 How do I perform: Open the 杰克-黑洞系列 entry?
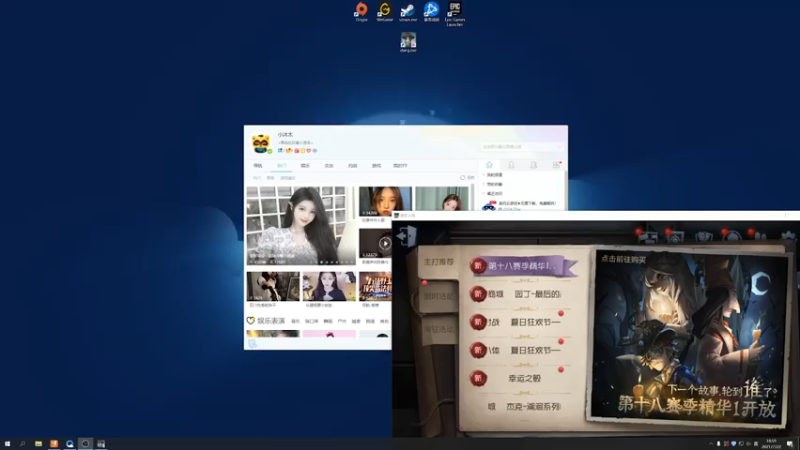pos(524,407)
